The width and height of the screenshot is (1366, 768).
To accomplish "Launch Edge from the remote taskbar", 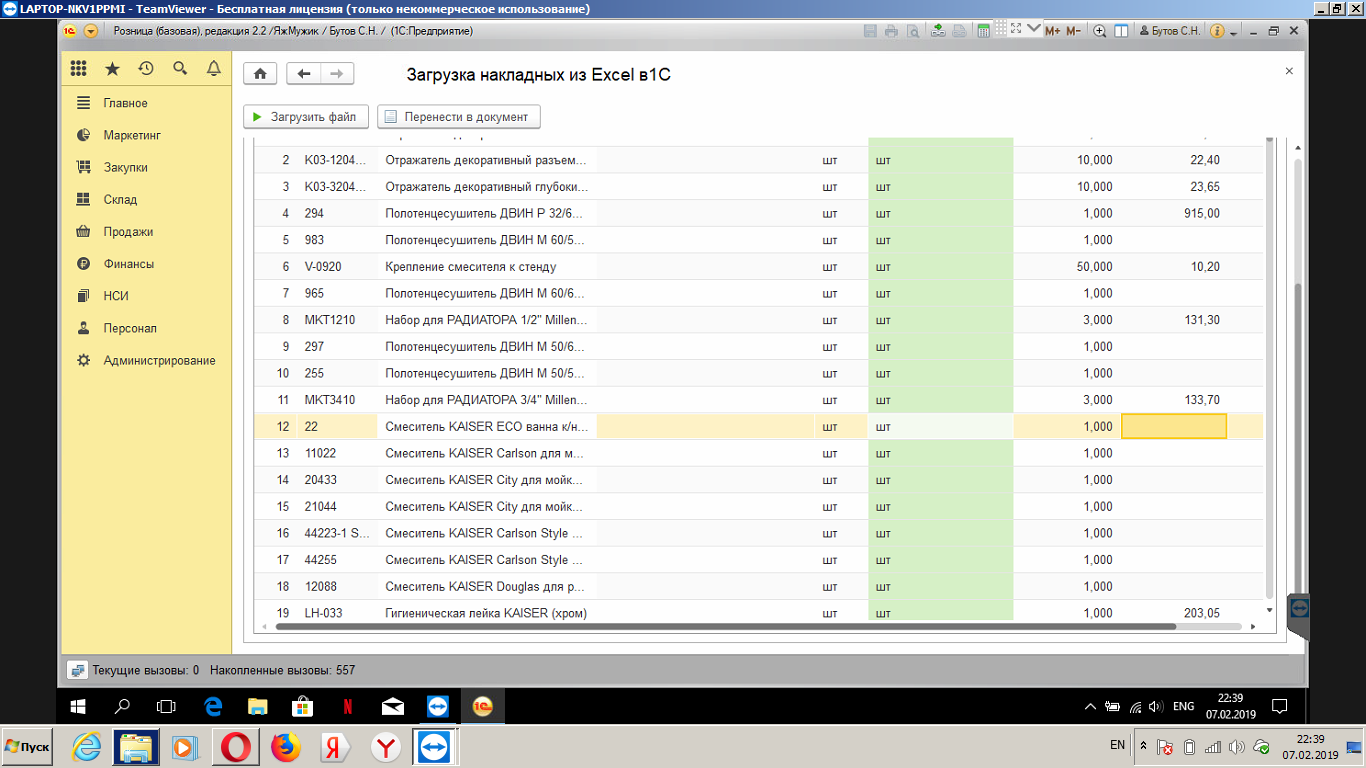I will 212,706.
